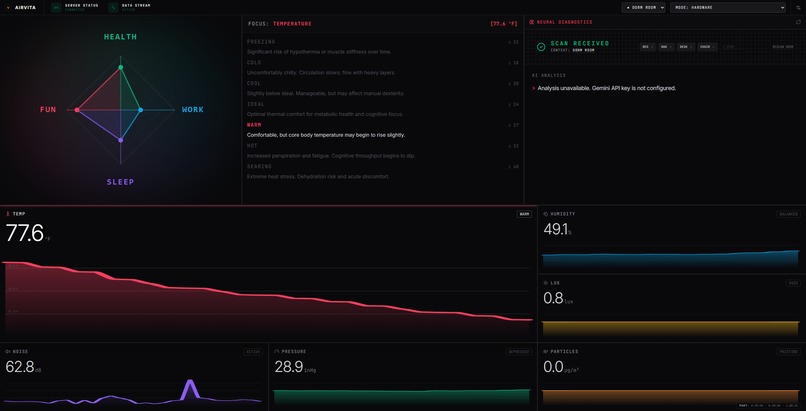The width and height of the screenshot is (806, 411).
Task: Select the HOT temperature level
Action: (x=382, y=151)
